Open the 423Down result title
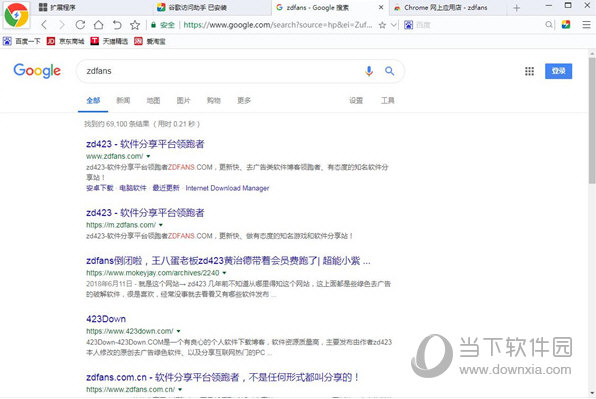This screenshot has width=596, height=399. tap(106, 319)
